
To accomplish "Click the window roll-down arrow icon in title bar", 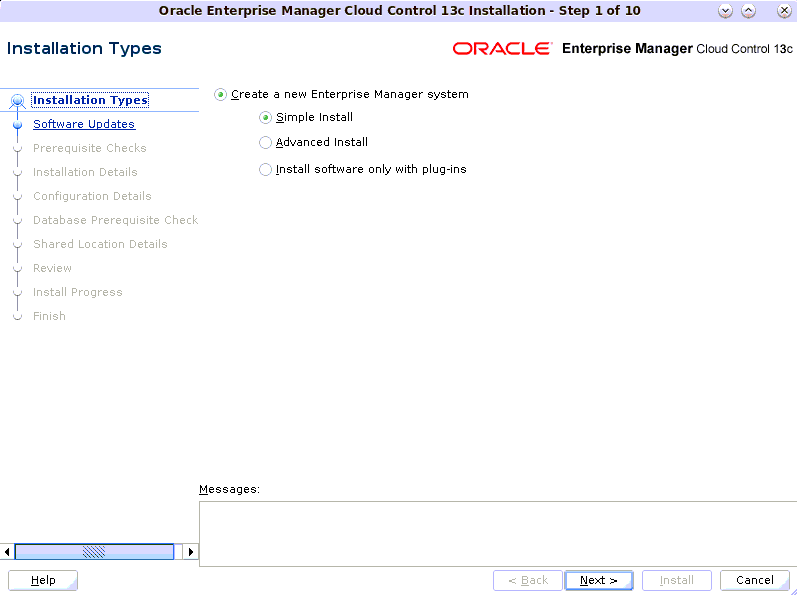I will 725,11.
